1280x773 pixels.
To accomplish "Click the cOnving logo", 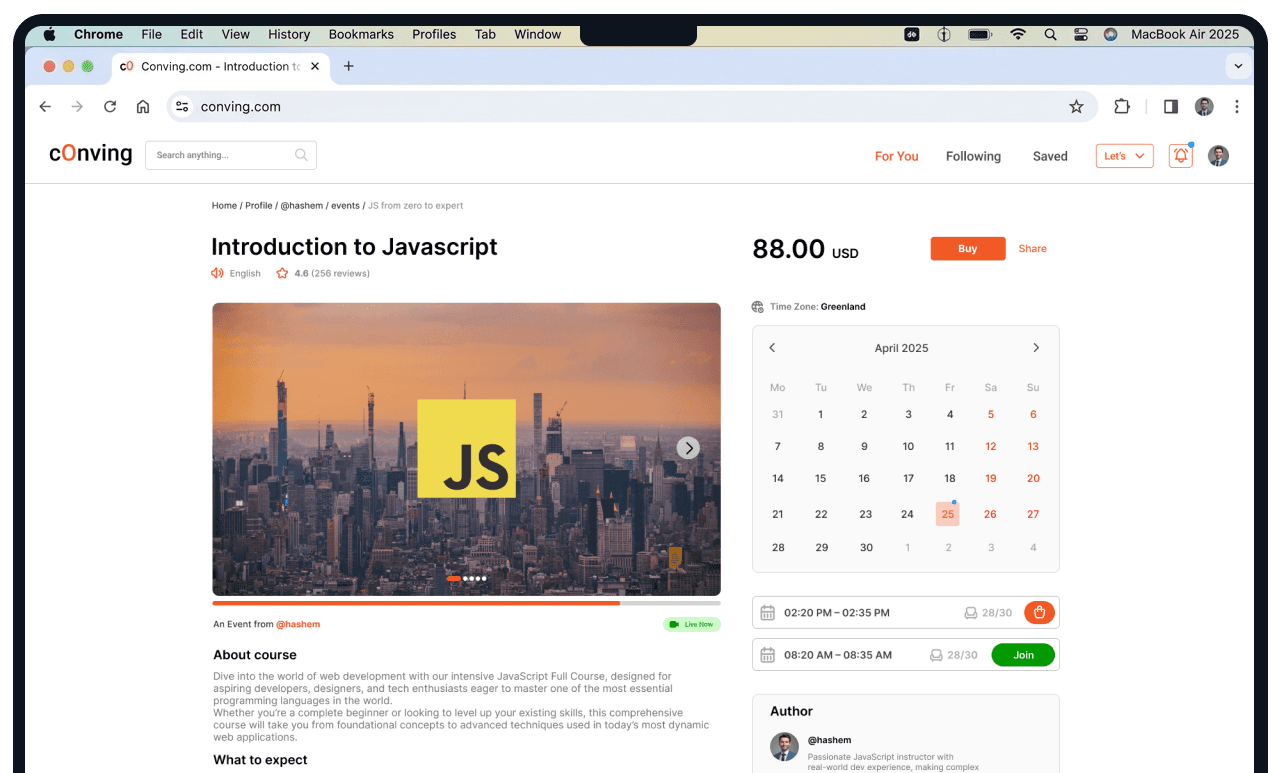I will [90, 154].
